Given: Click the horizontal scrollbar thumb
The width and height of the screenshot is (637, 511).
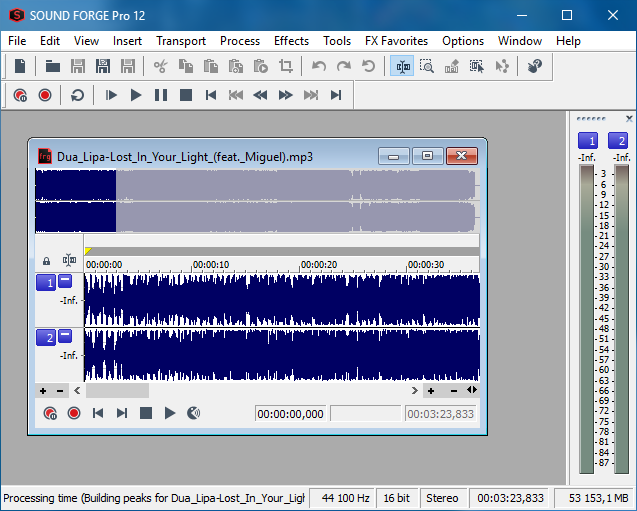Looking at the screenshot, I should click(x=117, y=391).
